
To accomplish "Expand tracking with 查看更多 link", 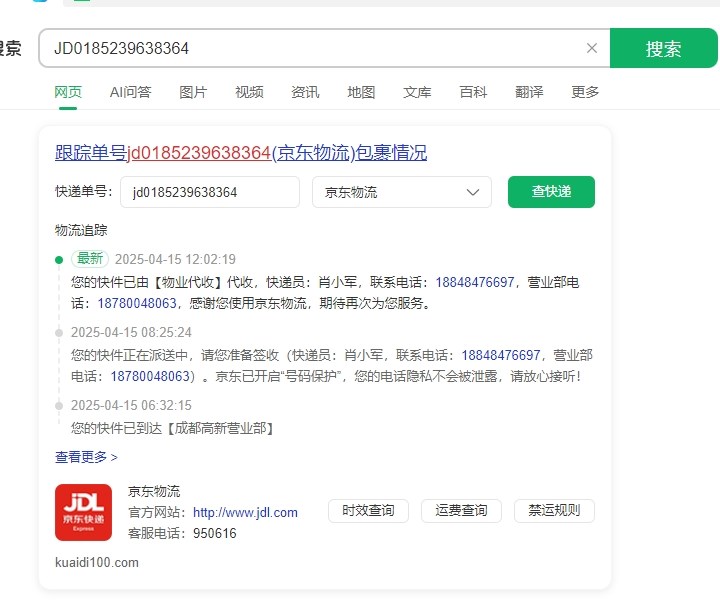I will tap(86, 457).
